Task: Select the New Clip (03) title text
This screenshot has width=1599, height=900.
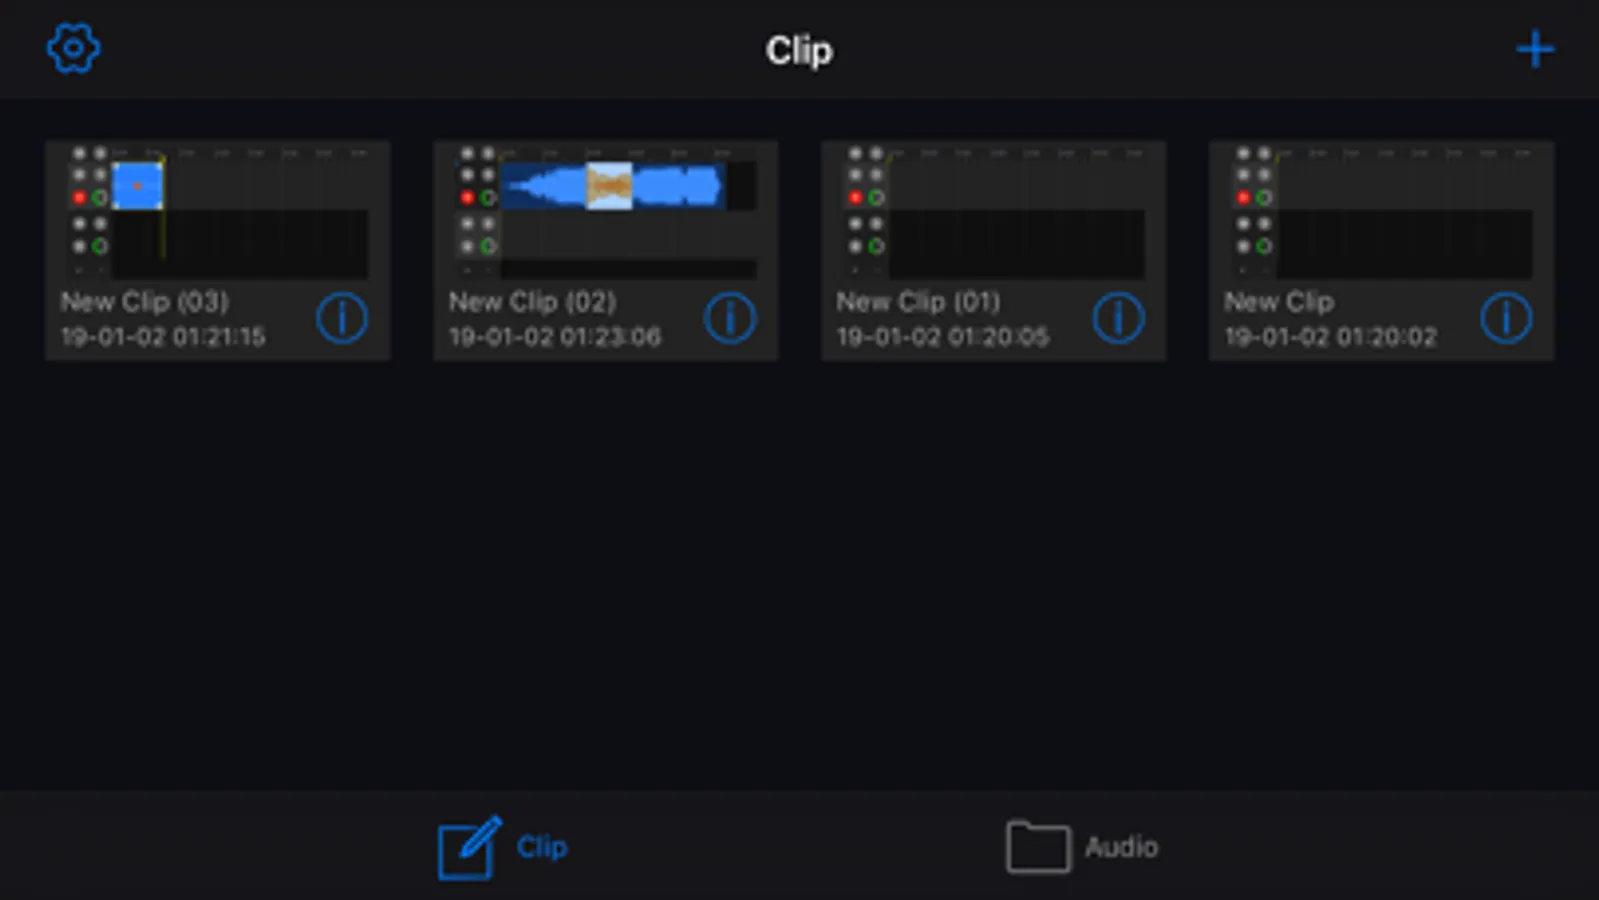Action: [145, 302]
